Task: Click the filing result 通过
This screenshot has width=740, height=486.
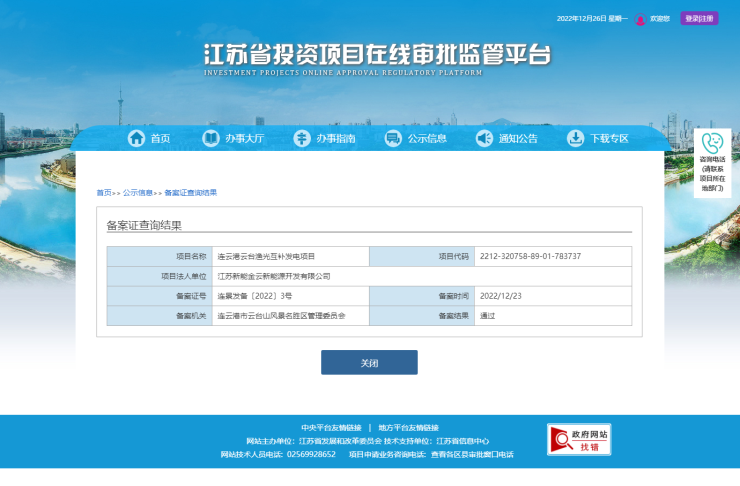Action: click(x=488, y=316)
